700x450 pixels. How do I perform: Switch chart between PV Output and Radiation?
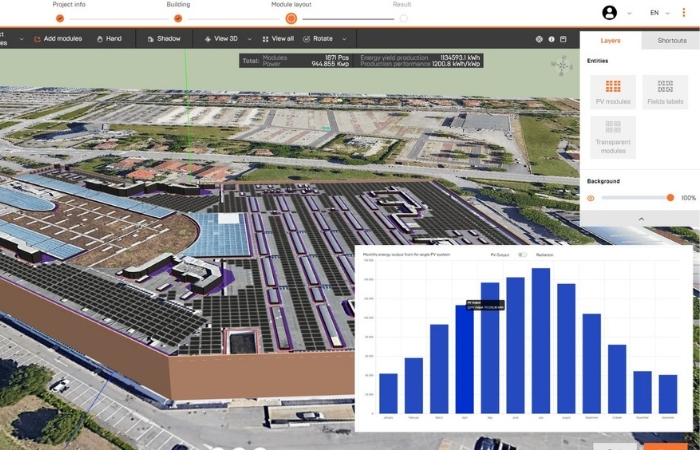pyautogui.click(x=522, y=255)
